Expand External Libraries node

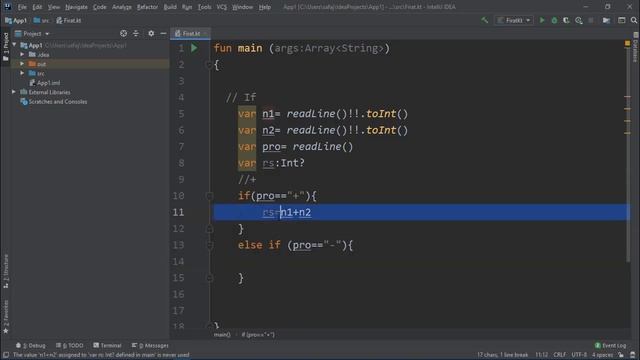point(14,92)
